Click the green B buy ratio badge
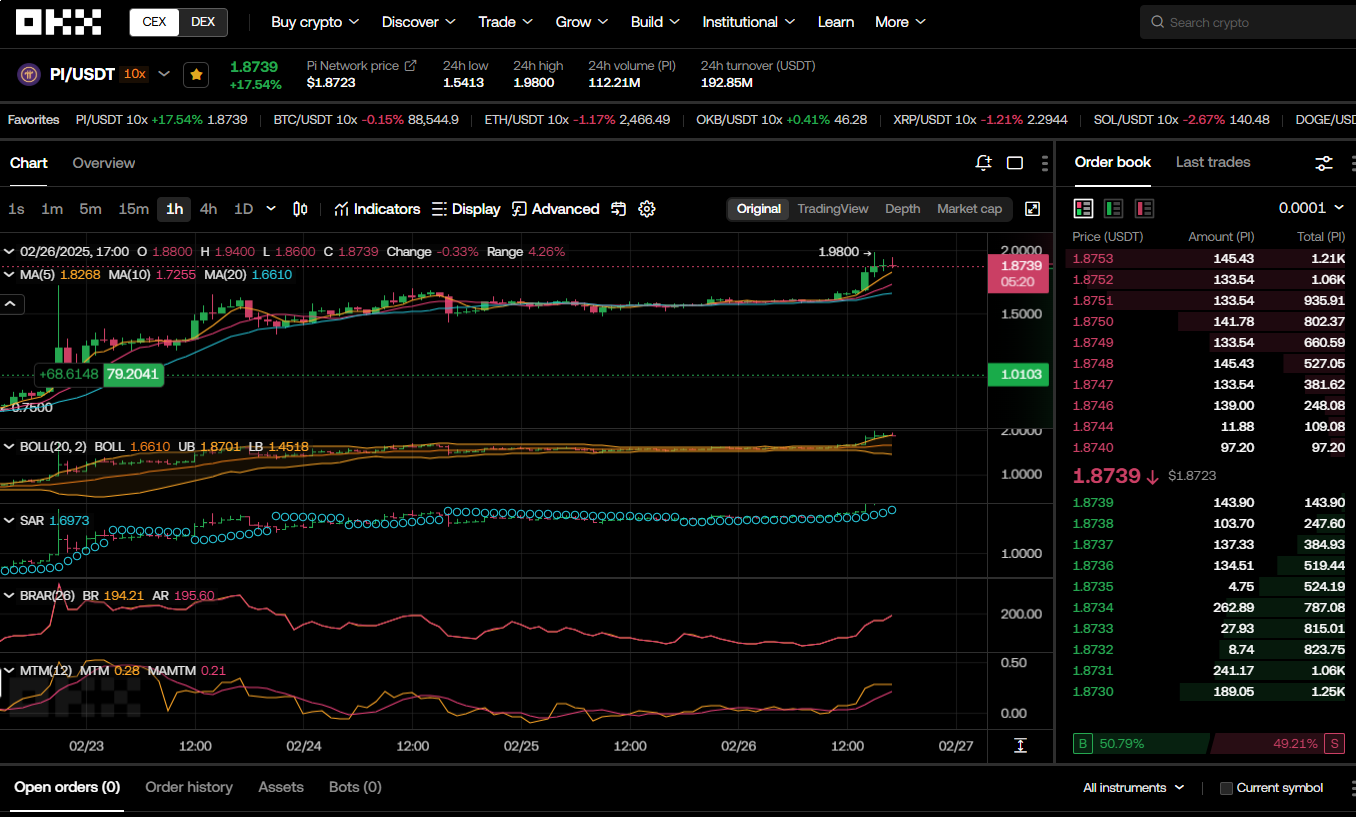1356x817 pixels. pos(1082,744)
